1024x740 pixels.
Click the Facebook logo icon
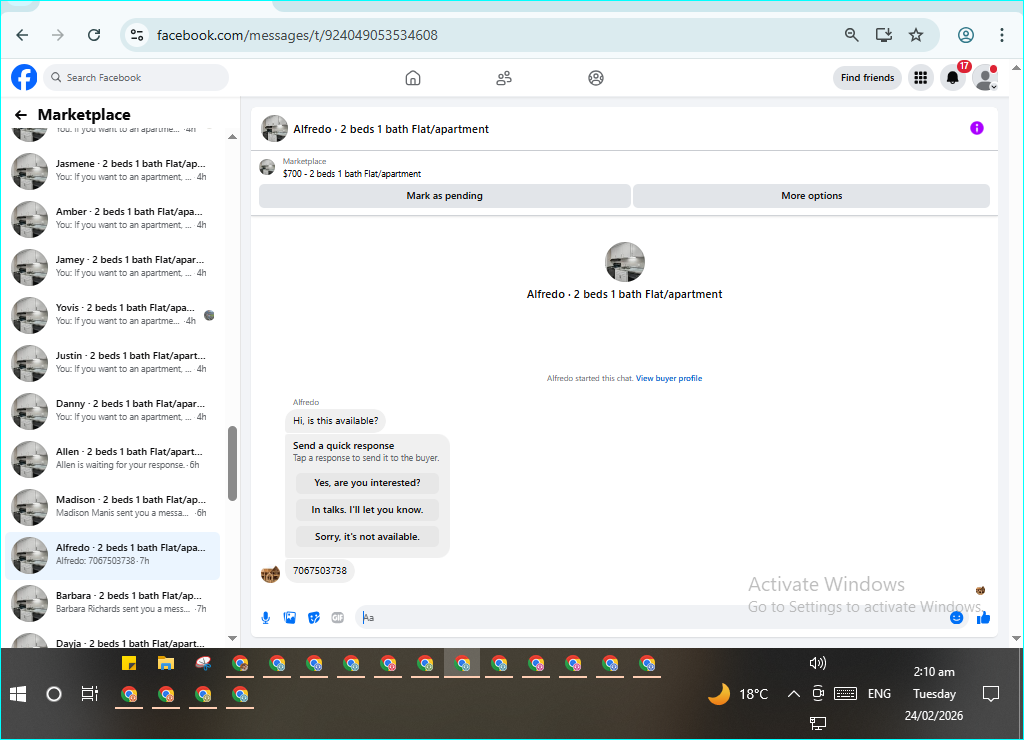click(24, 78)
